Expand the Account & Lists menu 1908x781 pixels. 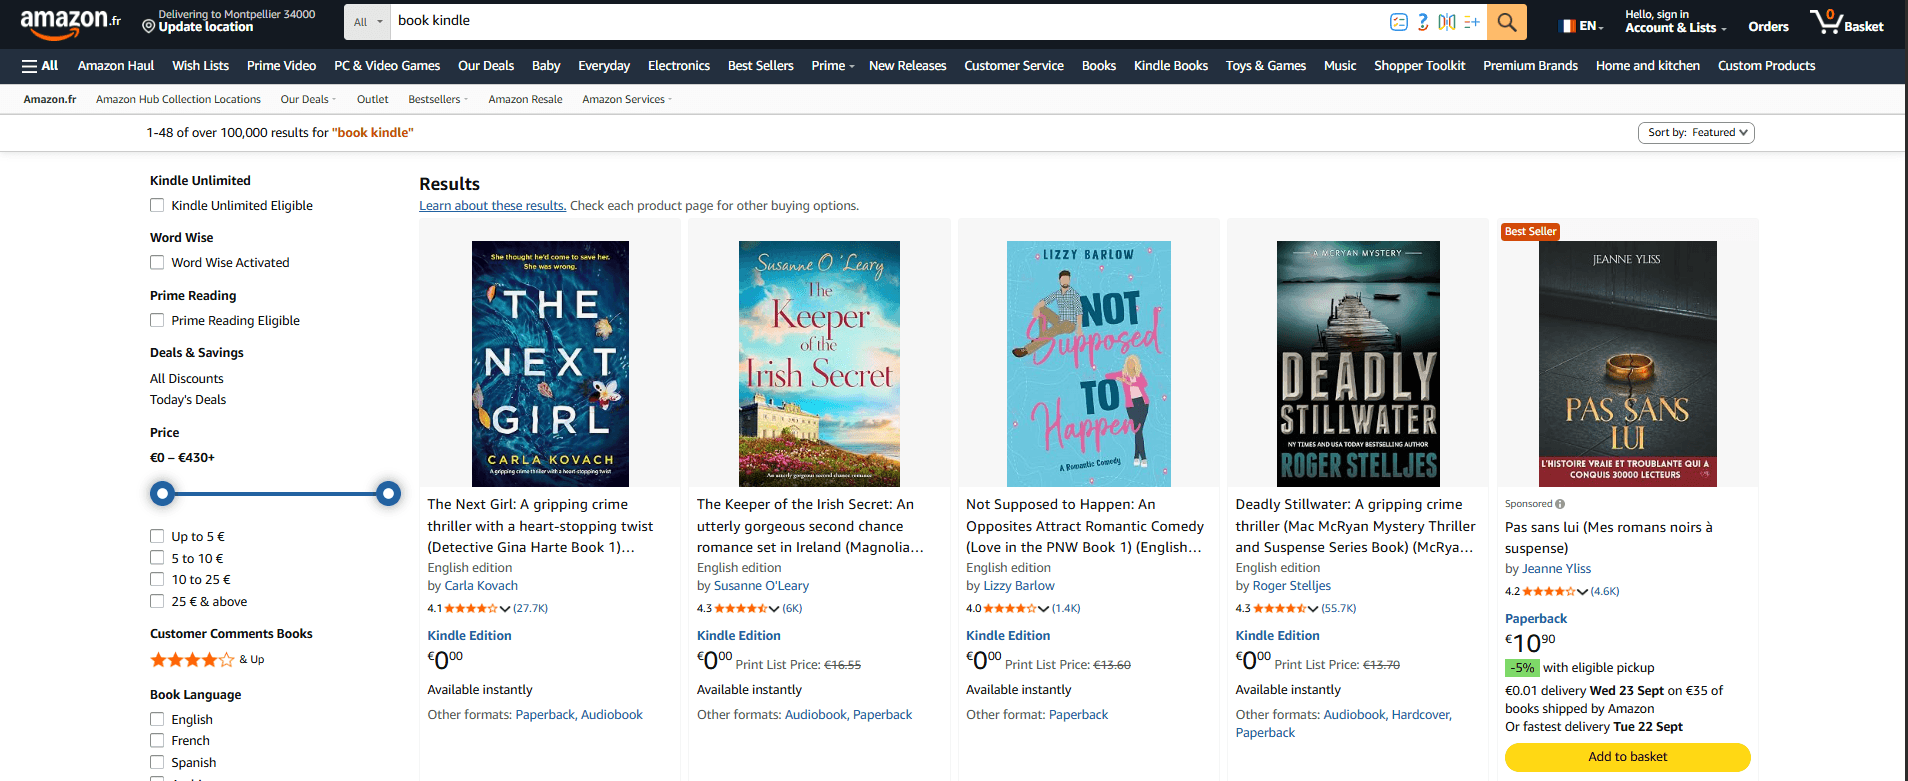(x=1675, y=22)
